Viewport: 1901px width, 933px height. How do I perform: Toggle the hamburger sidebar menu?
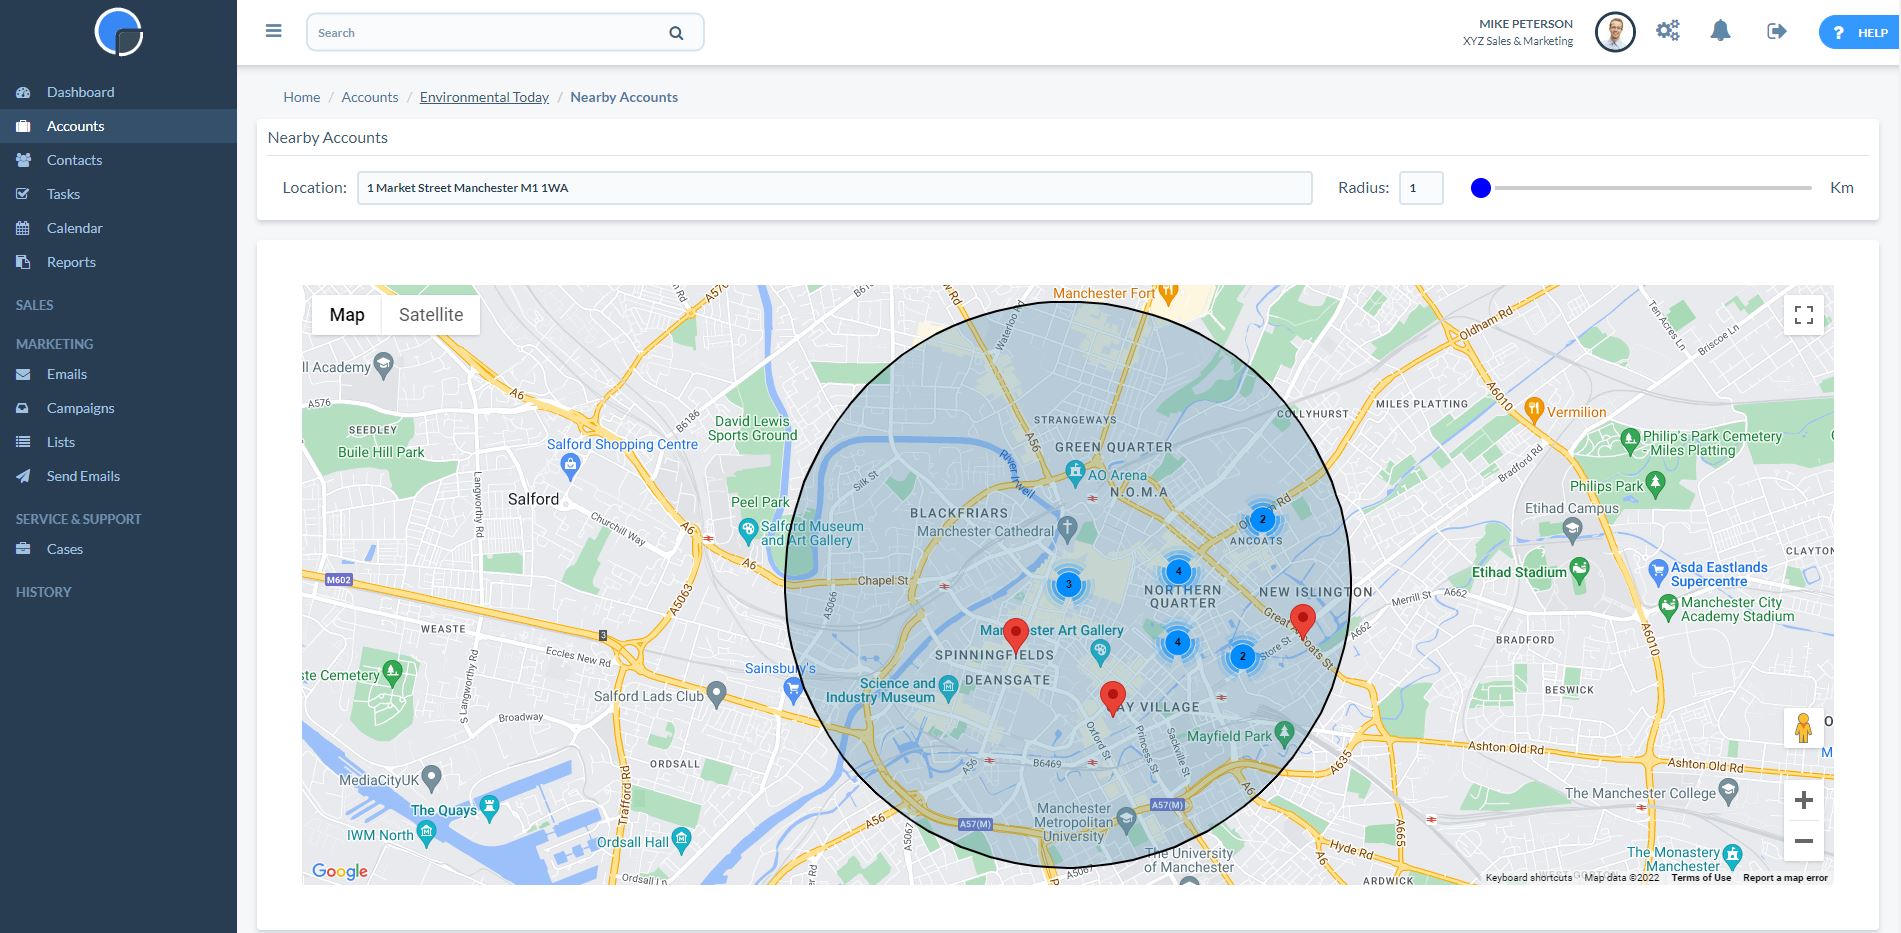click(x=273, y=31)
